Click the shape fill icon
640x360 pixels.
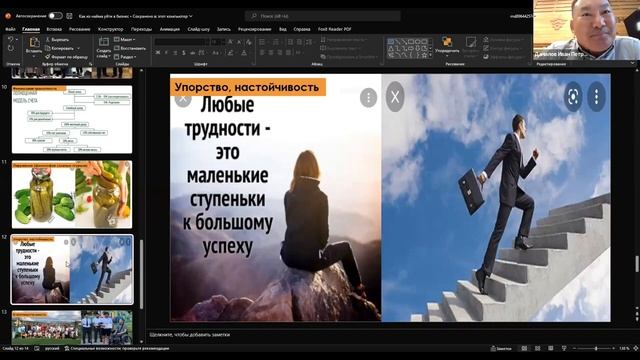(486, 40)
